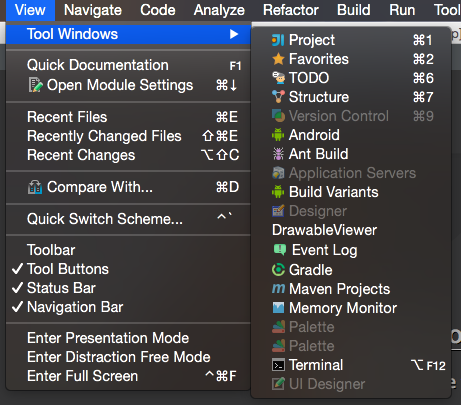Viewport: 461px width, 405px height.
Task: Choose Enter Presentation Mode
Action: tap(128, 338)
